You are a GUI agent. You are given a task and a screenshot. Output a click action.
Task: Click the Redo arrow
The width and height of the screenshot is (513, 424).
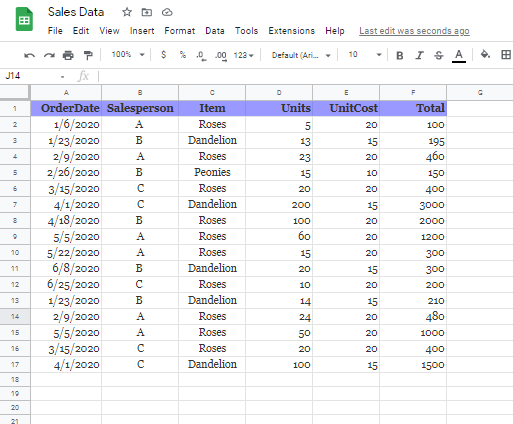[49, 55]
